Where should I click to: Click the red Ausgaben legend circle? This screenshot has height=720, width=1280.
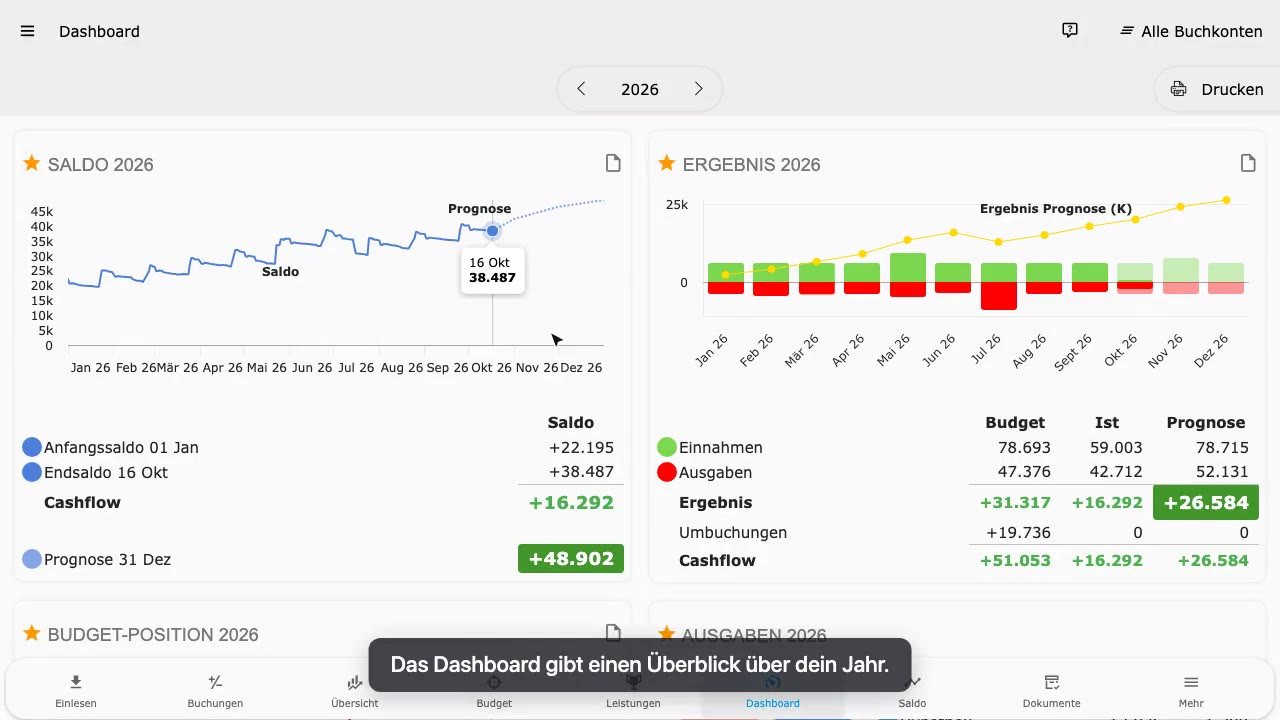[x=667, y=472]
